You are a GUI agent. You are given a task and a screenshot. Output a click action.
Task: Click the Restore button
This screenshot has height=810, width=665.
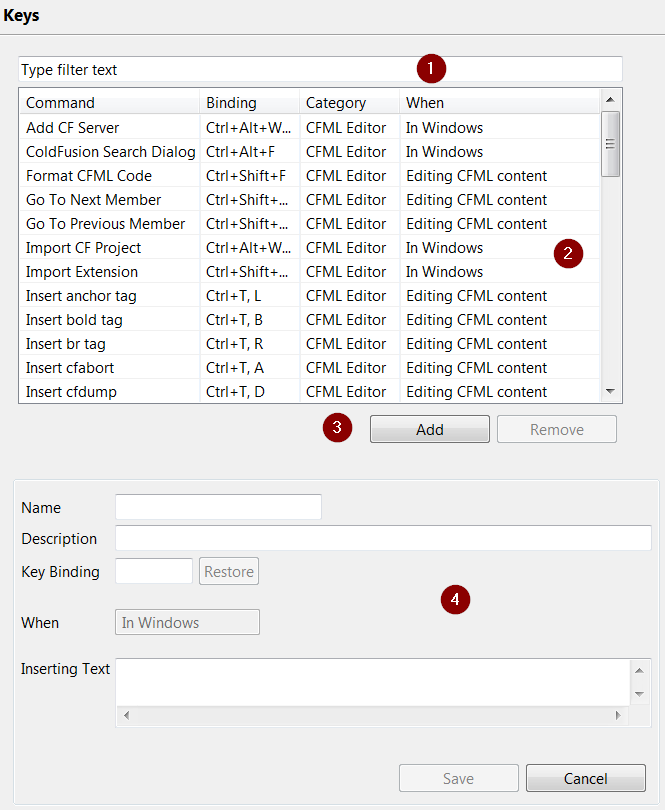point(229,571)
